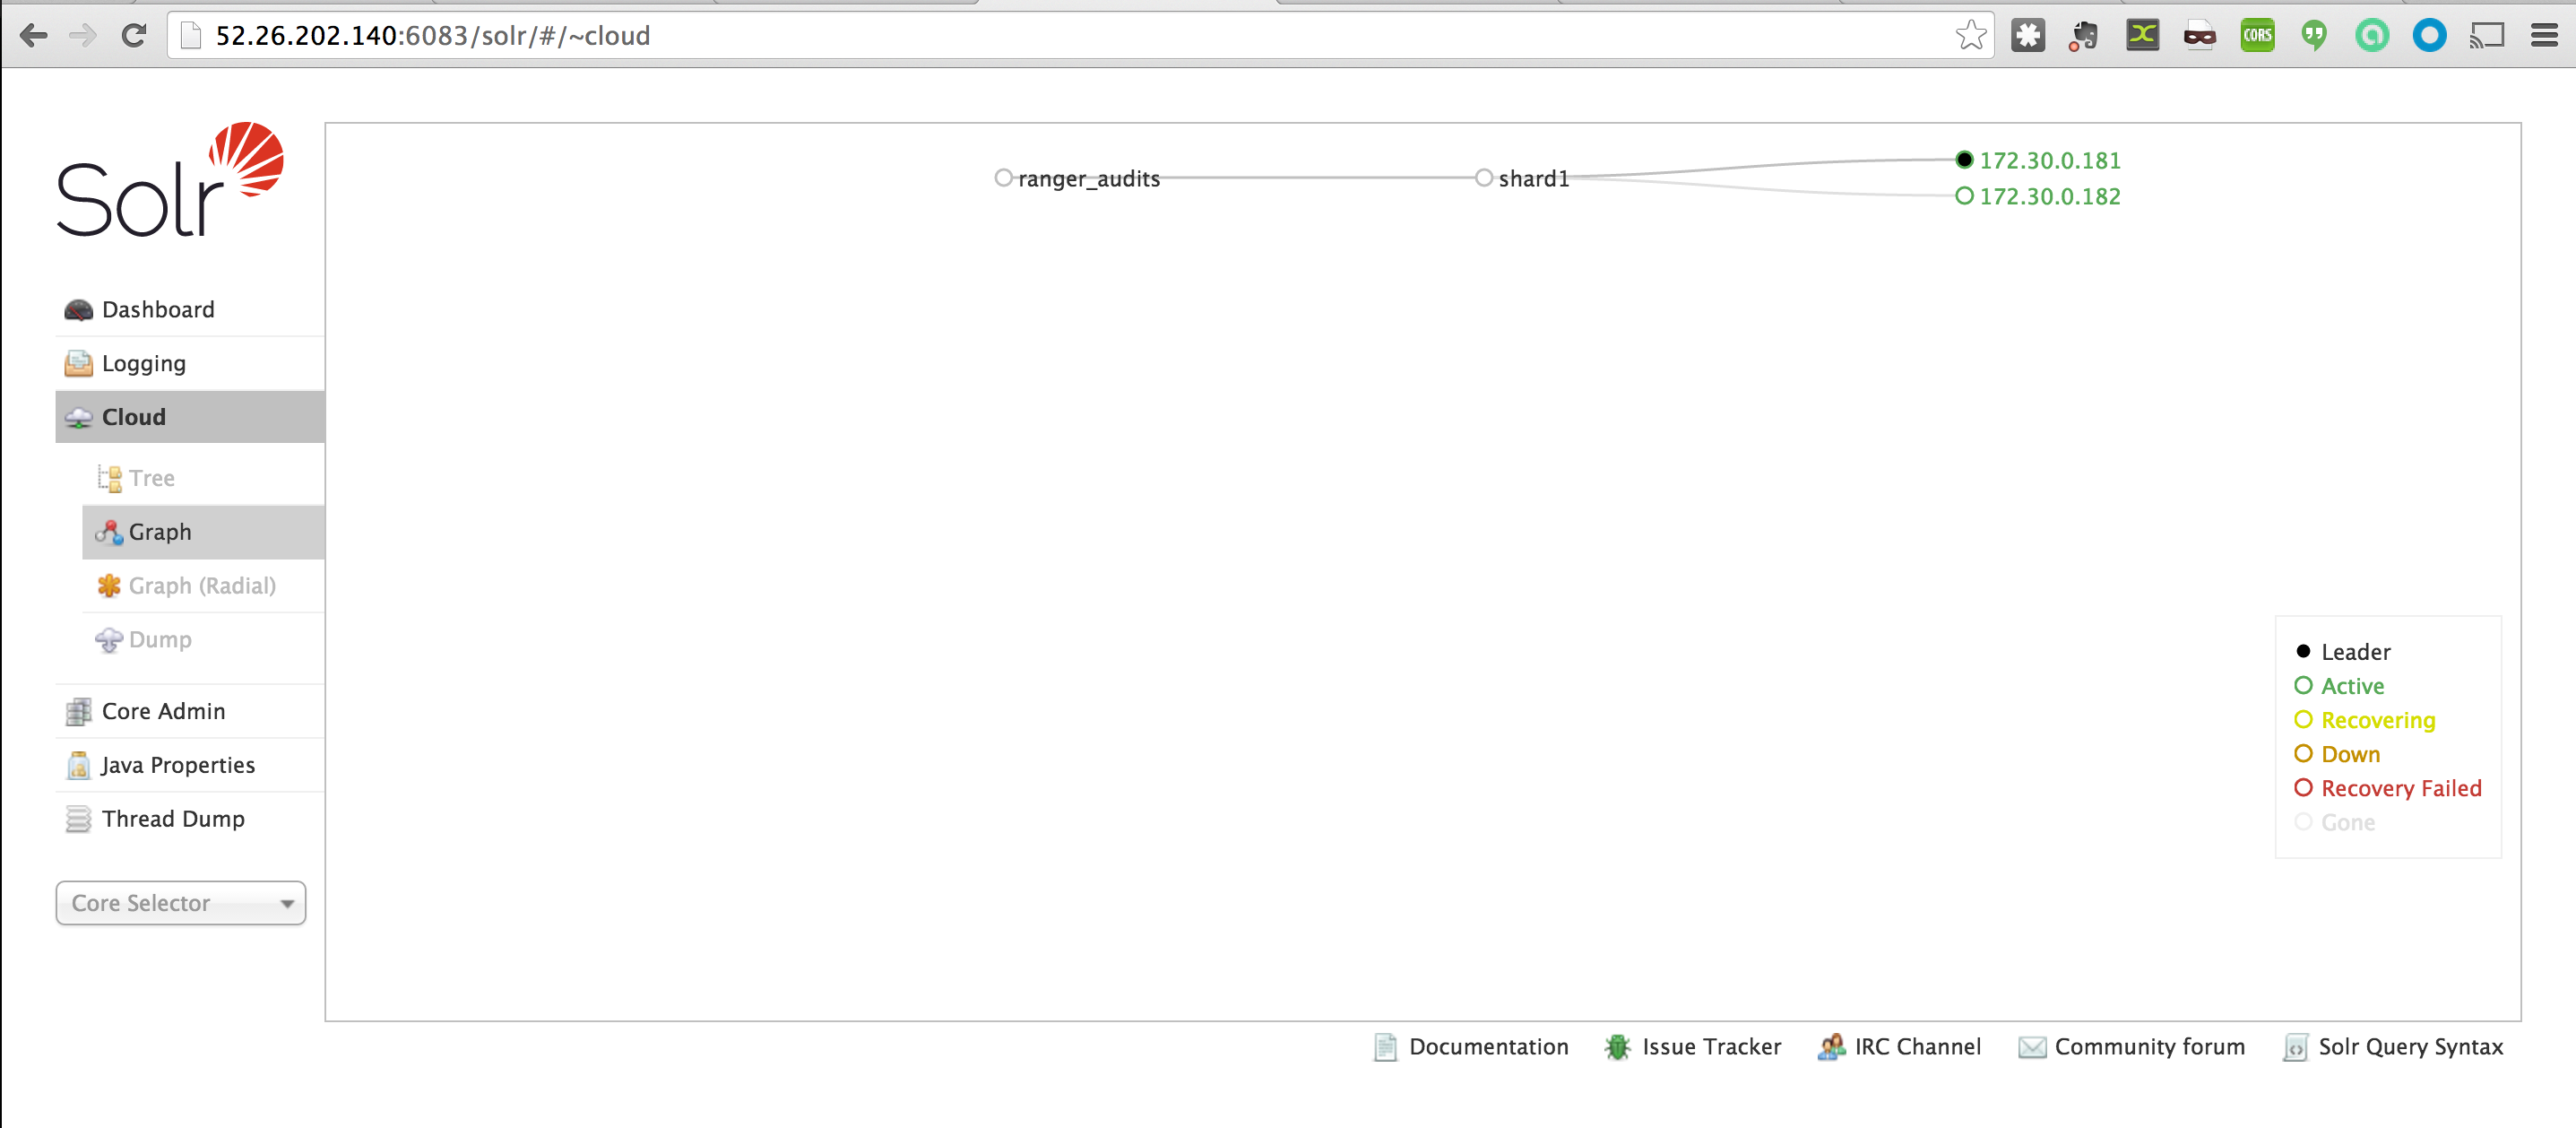Click the Dump cloud icon

click(x=109, y=640)
